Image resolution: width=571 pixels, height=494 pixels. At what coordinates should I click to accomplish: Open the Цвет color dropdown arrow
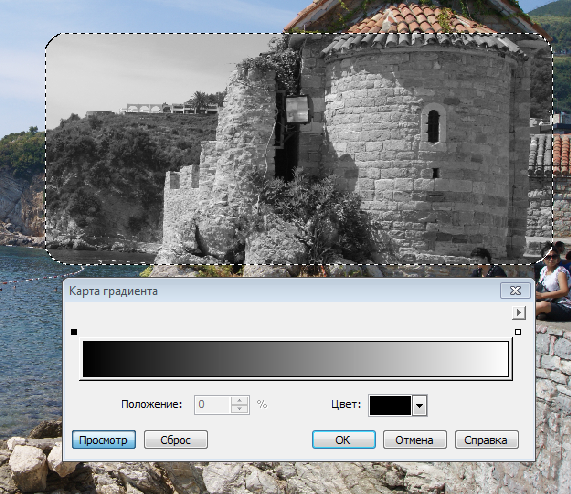(420, 405)
